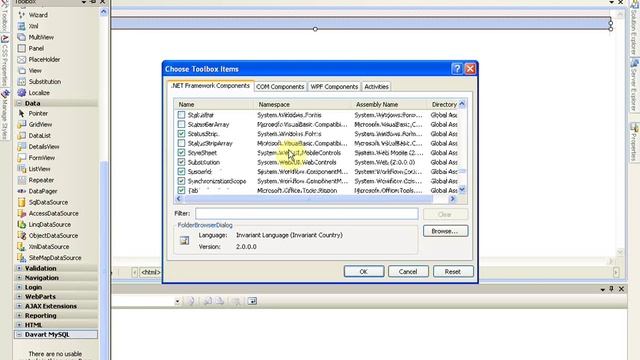The image size is (640, 360).
Task: Pick the Localize control icon
Action: 22,93
